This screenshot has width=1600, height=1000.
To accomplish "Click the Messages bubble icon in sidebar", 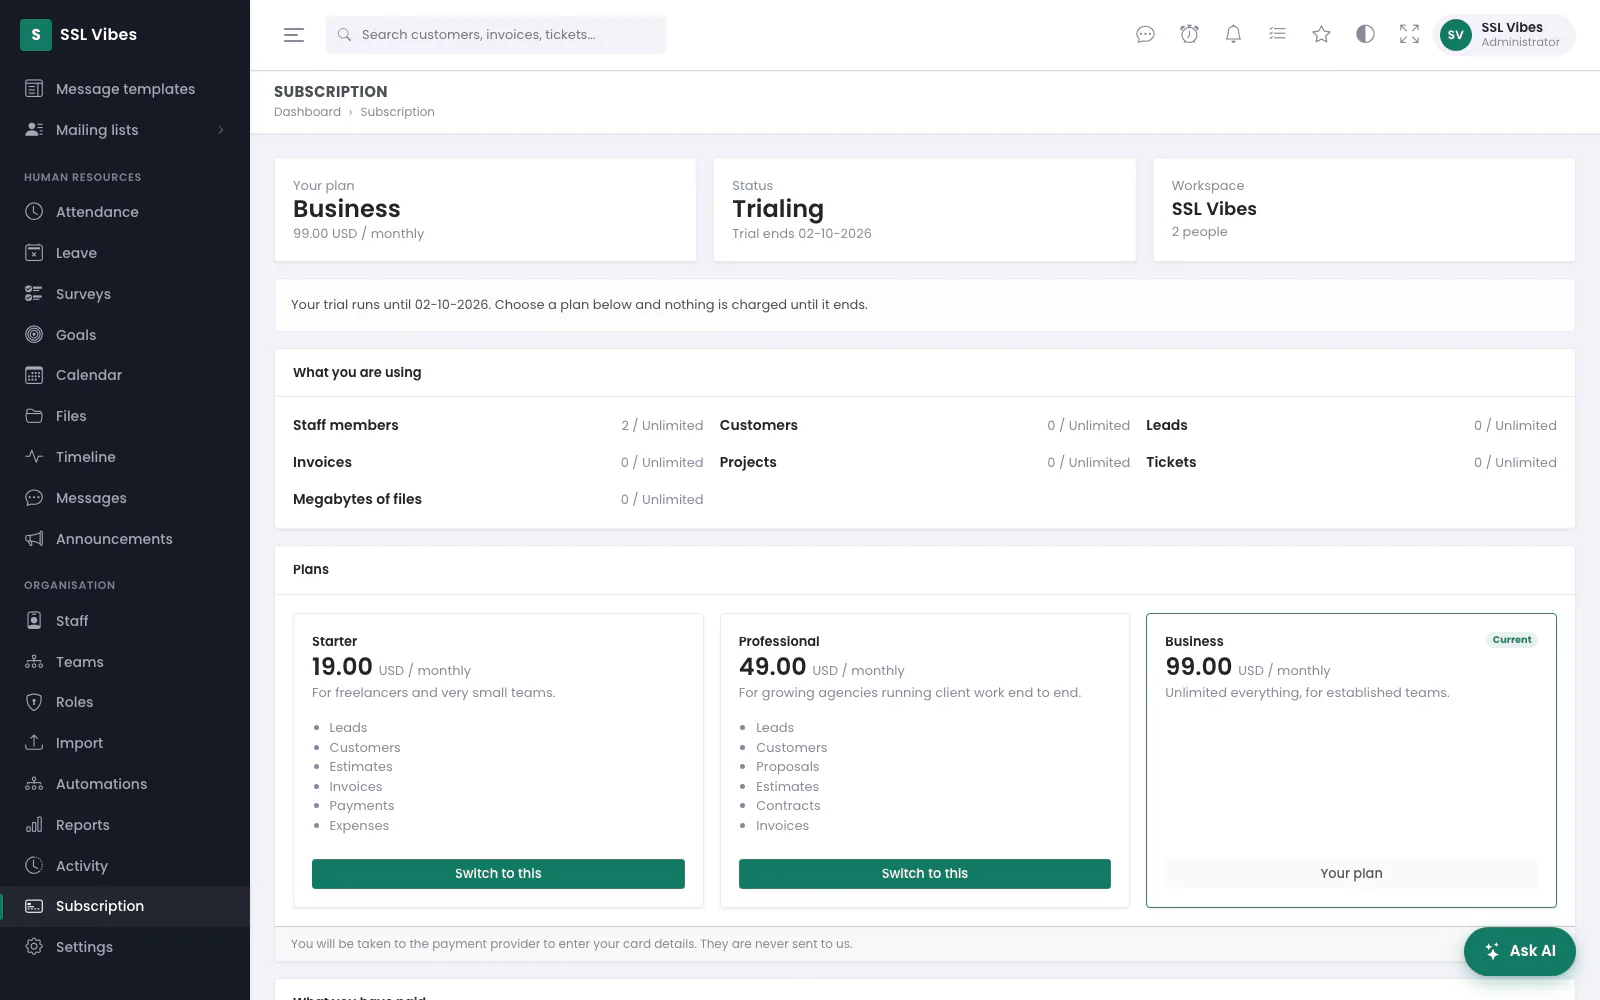I will (x=34, y=498).
